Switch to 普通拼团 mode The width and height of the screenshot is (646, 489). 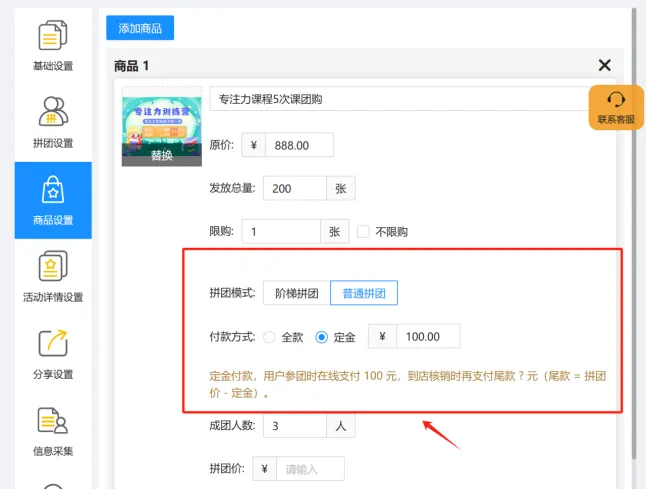pos(364,293)
